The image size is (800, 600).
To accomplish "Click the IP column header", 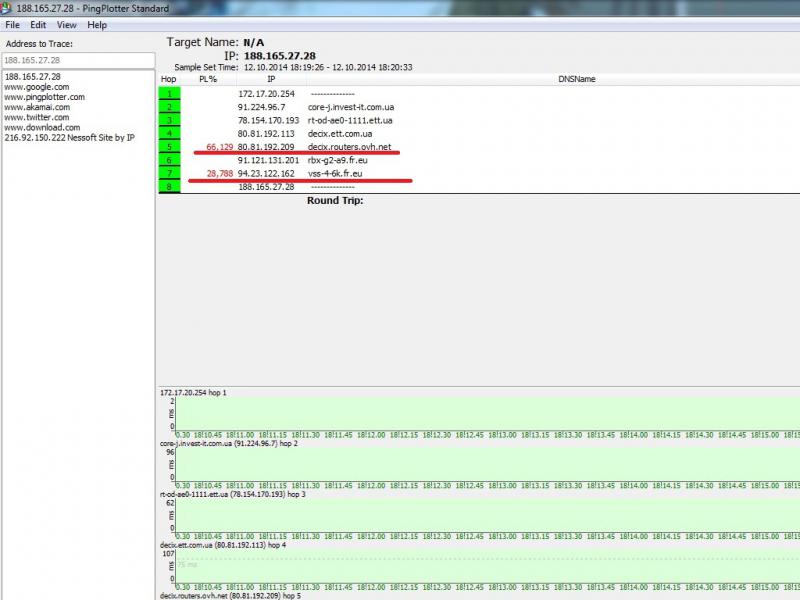I will tap(271, 79).
